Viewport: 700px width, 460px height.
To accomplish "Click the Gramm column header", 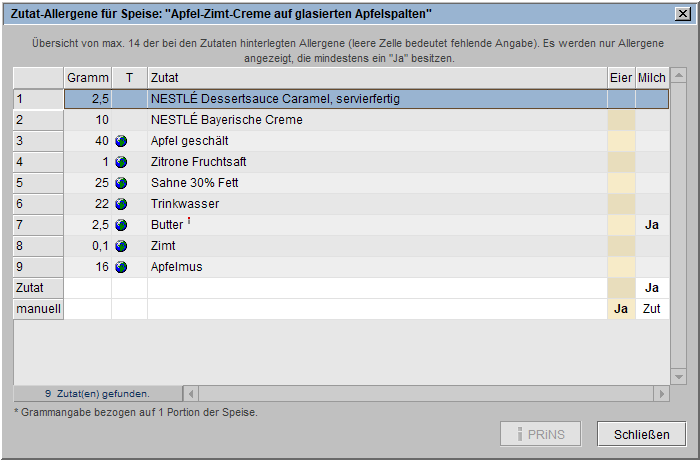I will coord(88,78).
